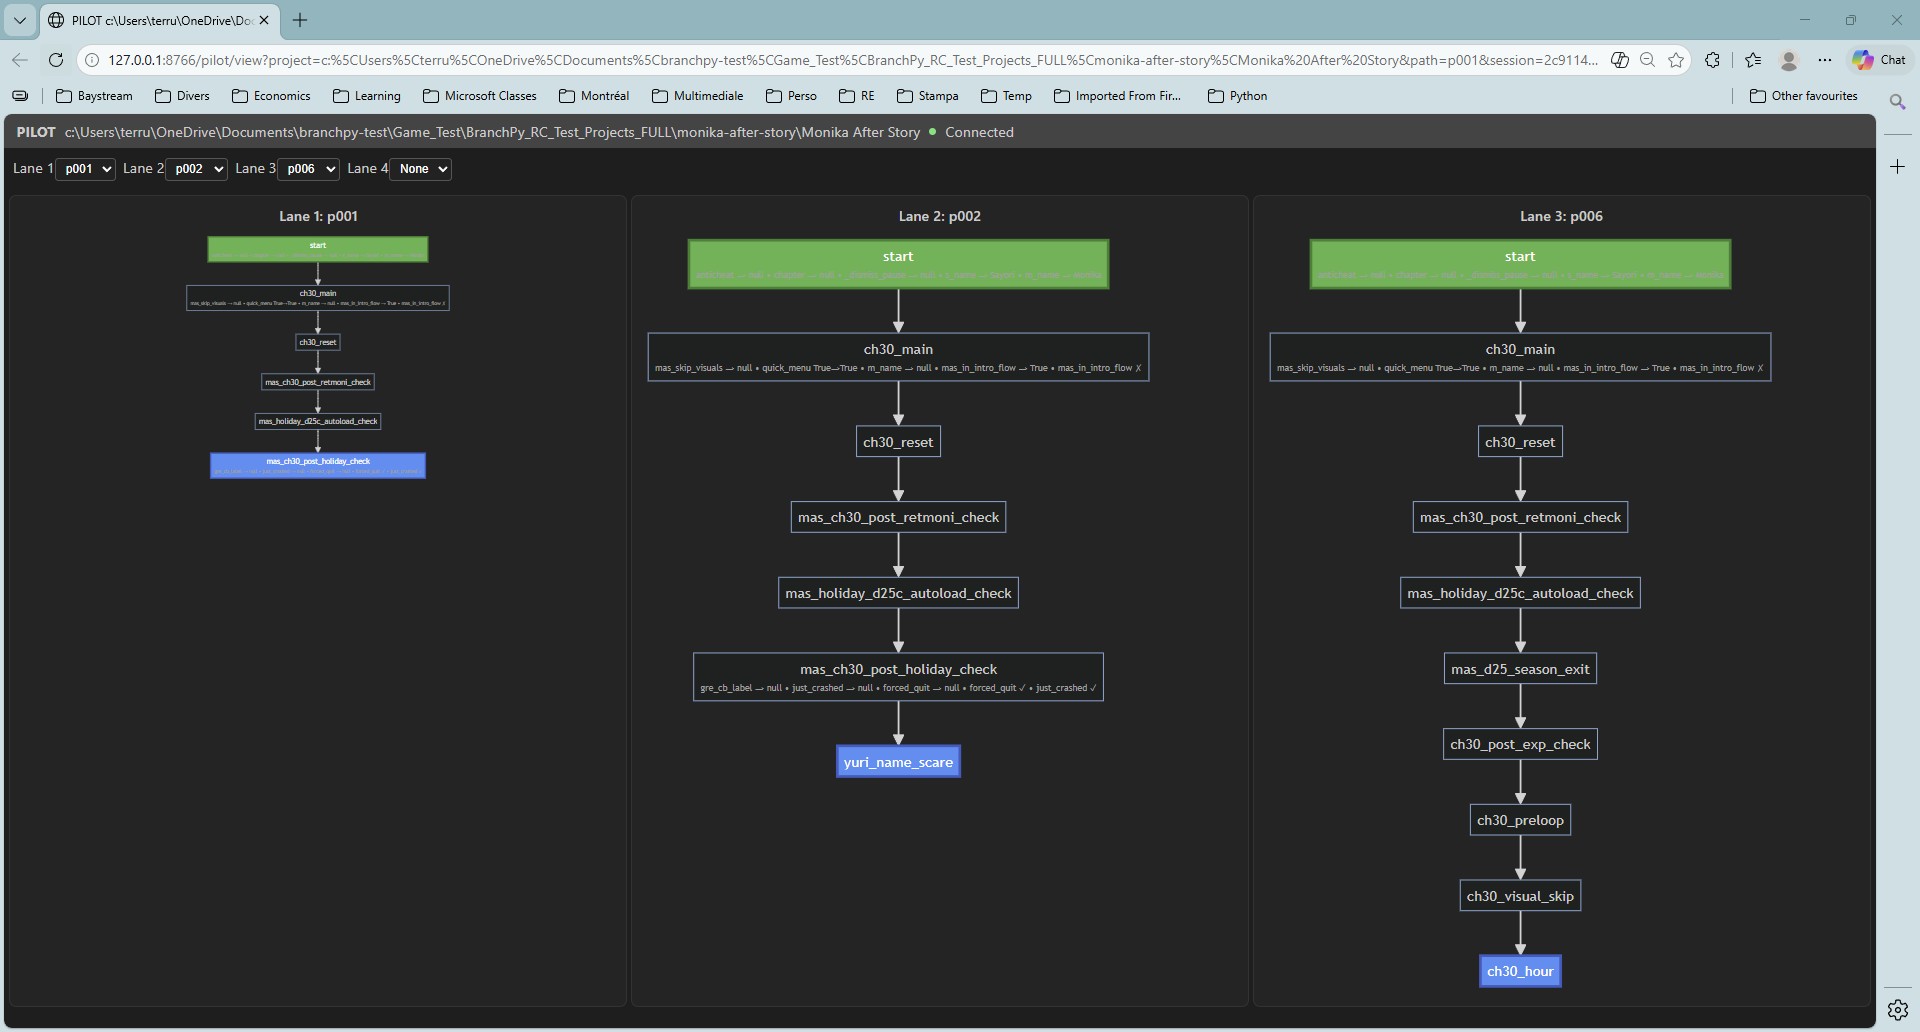Click the monitor icon at the favorites bar start
Image resolution: width=1920 pixels, height=1032 pixels.
pyautogui.click(x=21, y=95)
